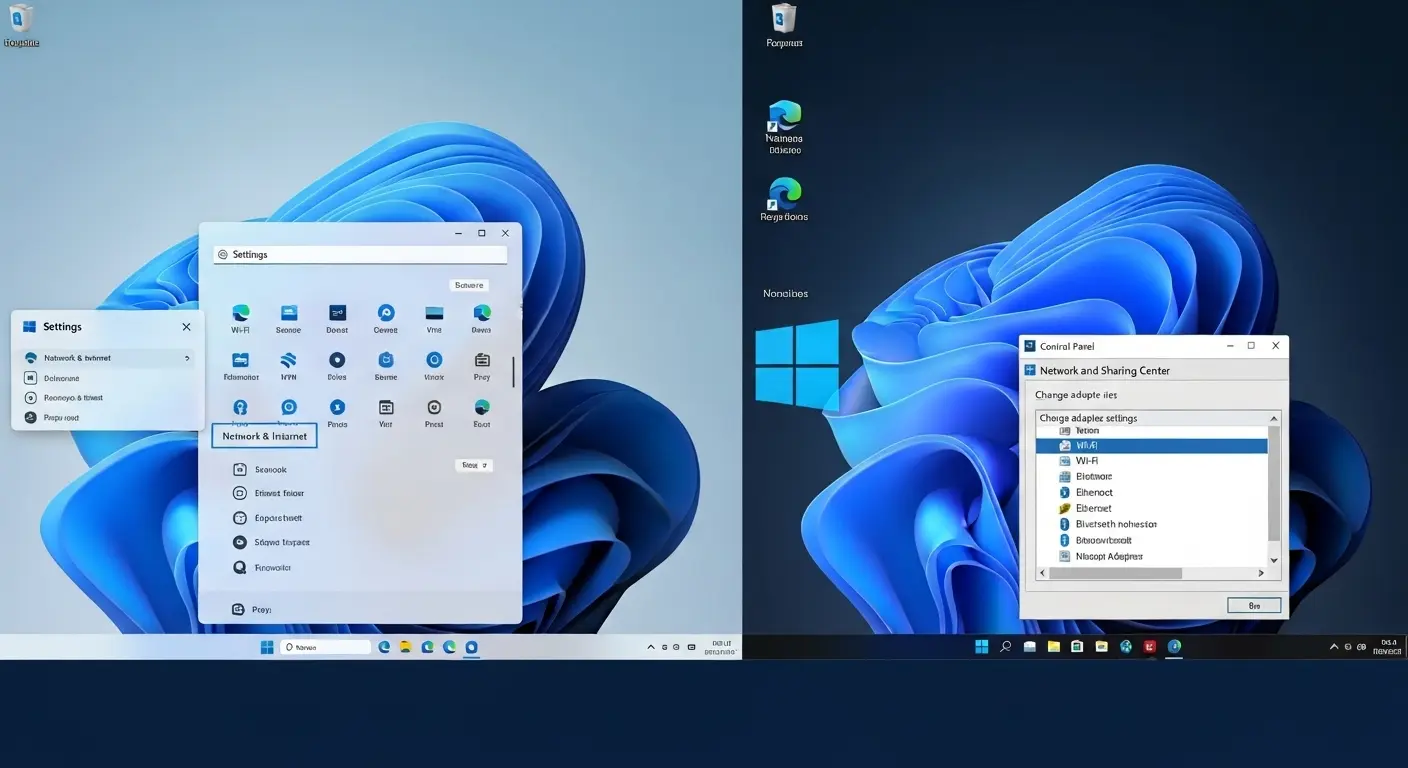
Task: Select 'Dolmonne' in the small Settings popup
Action: click(x=108, y=378)
